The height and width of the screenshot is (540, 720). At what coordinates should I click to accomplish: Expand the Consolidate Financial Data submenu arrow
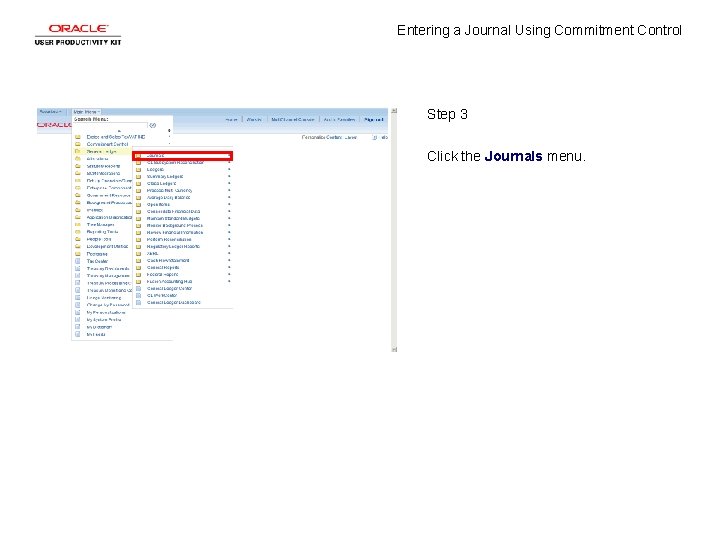click(229, 211)
